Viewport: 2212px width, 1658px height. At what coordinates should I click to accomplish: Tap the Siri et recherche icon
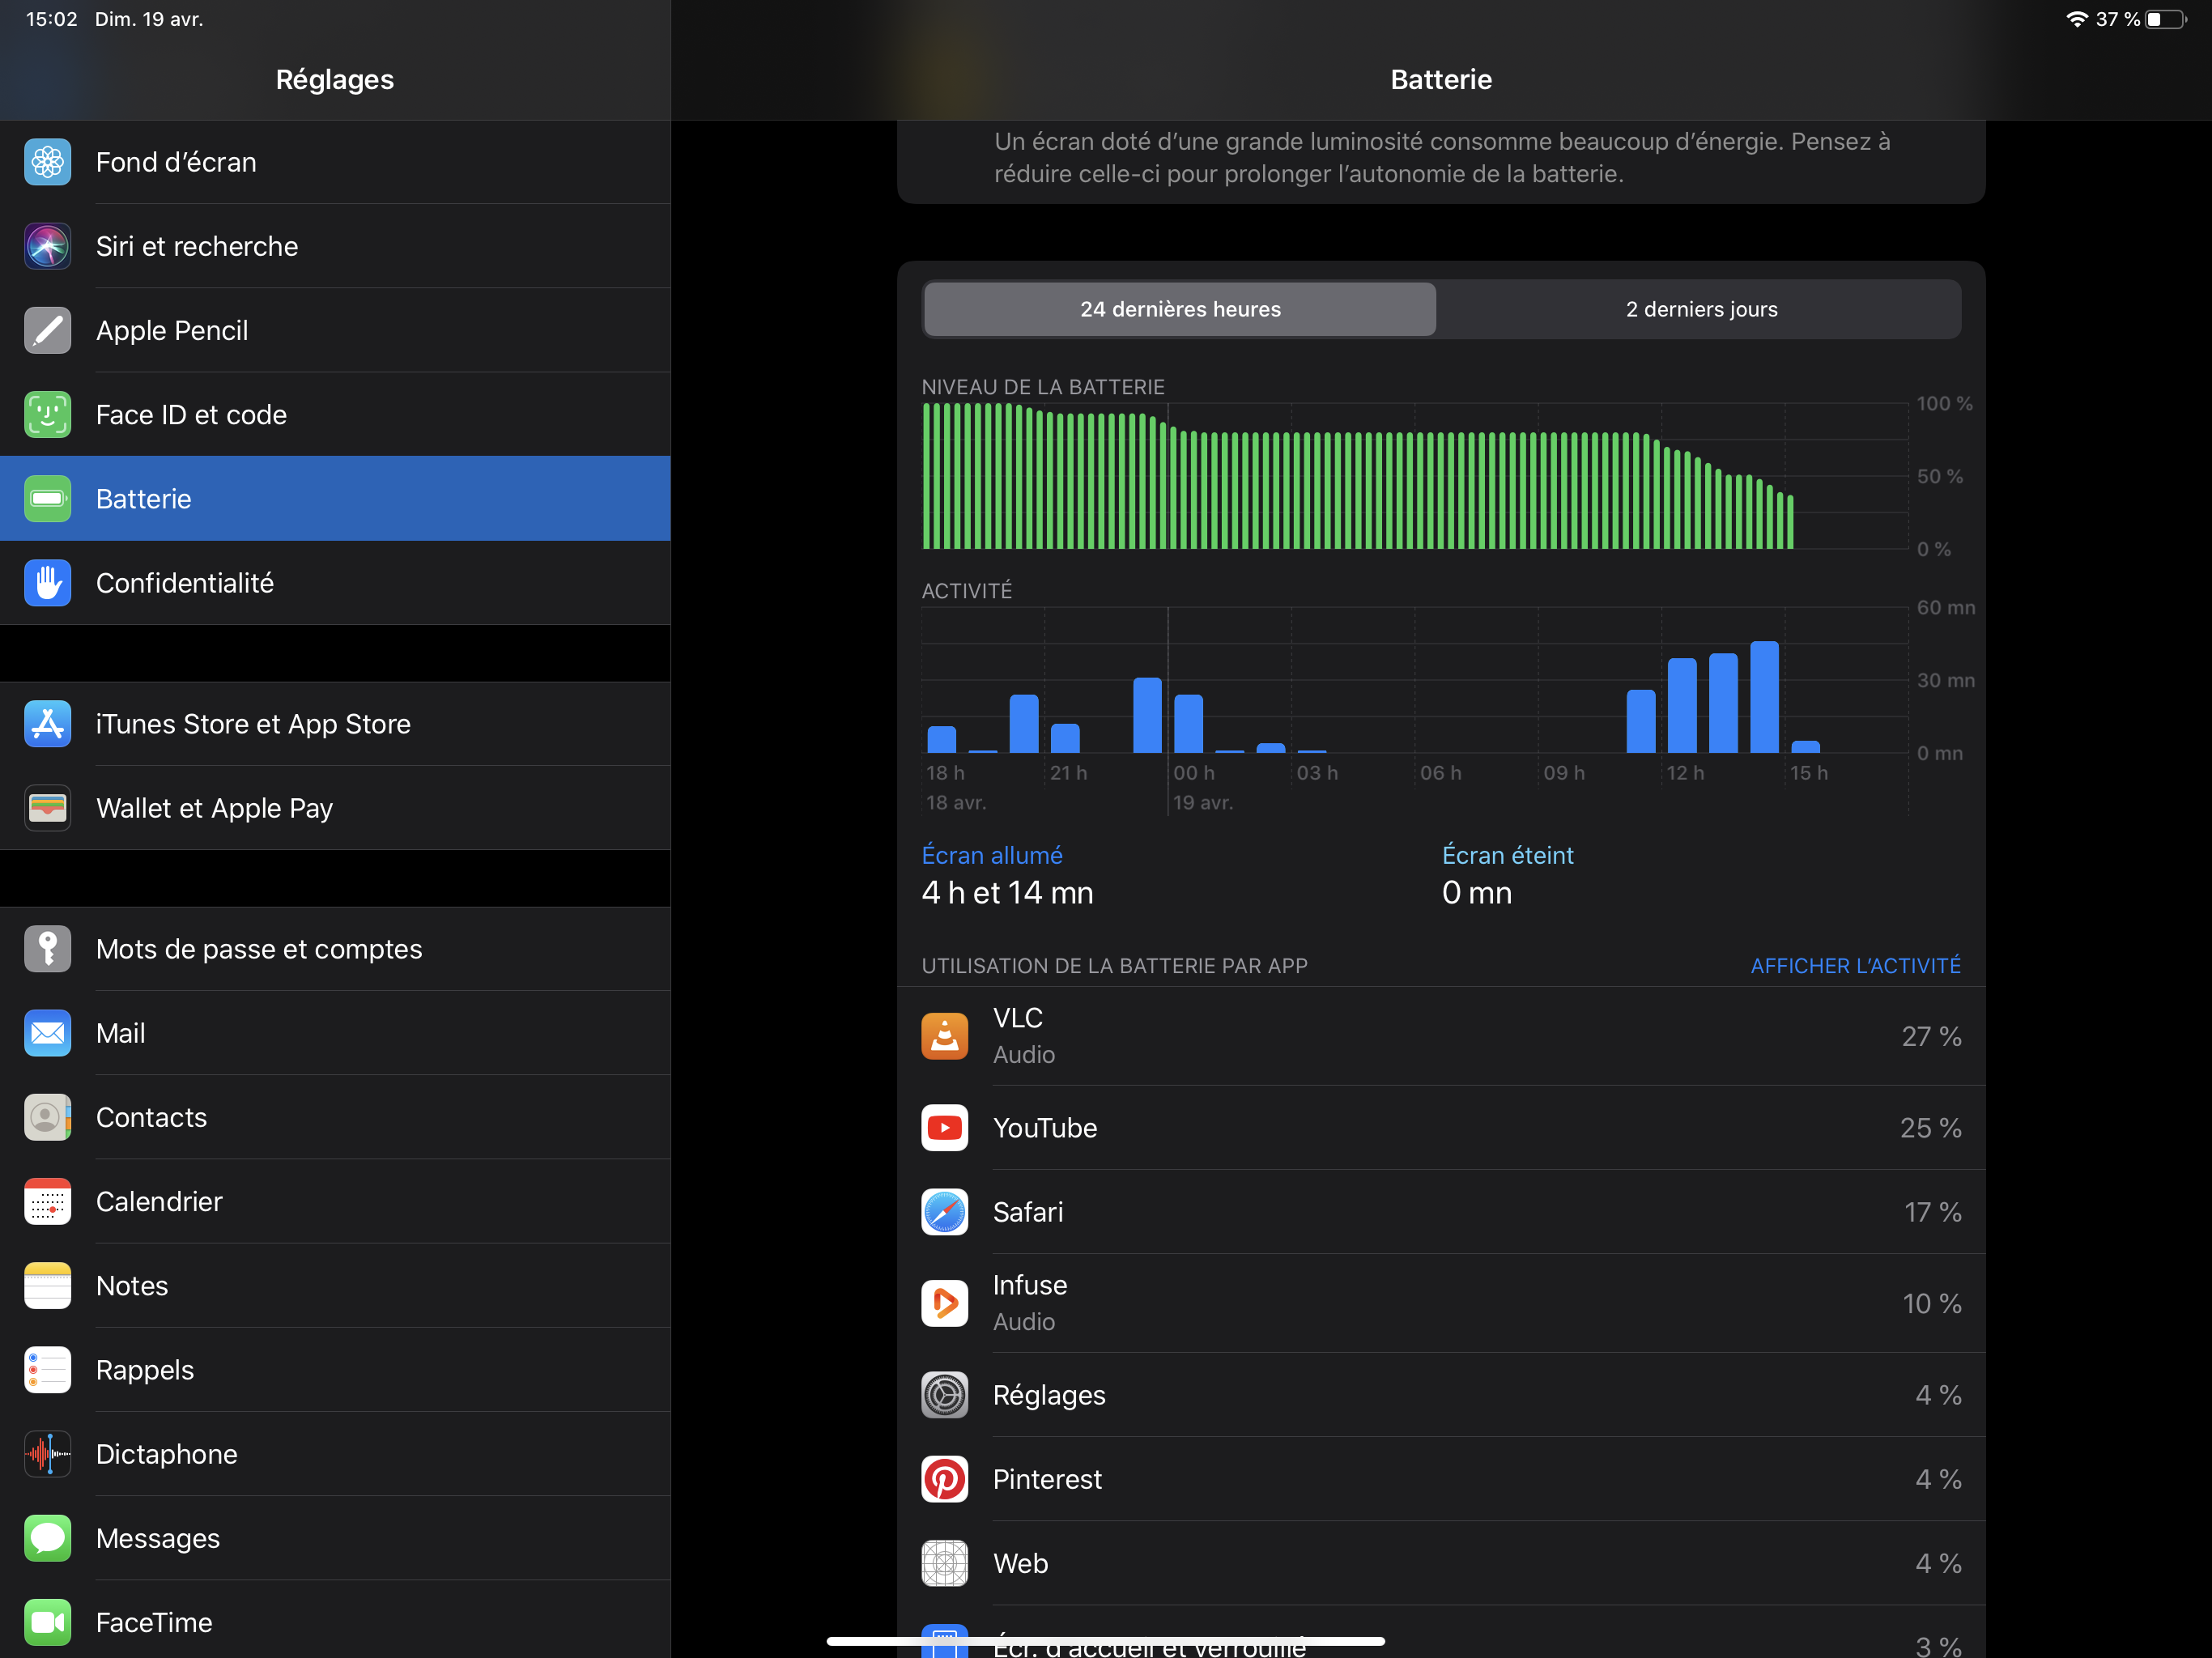click(47, 246)
